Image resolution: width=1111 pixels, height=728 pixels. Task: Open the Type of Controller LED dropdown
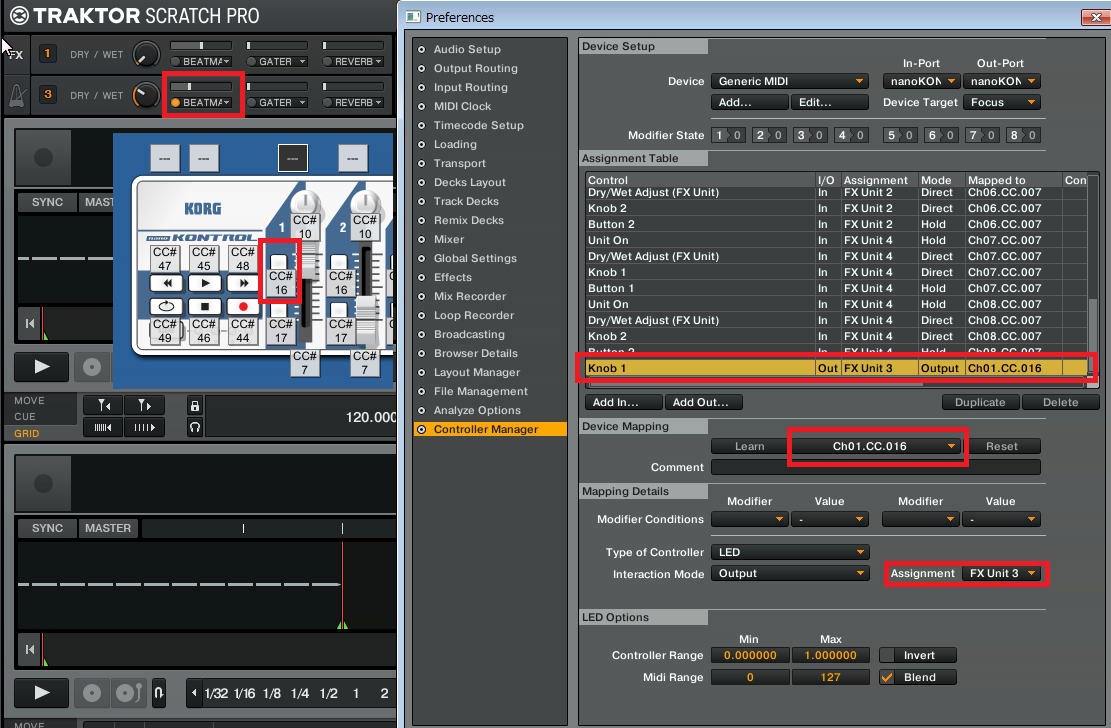789,552
